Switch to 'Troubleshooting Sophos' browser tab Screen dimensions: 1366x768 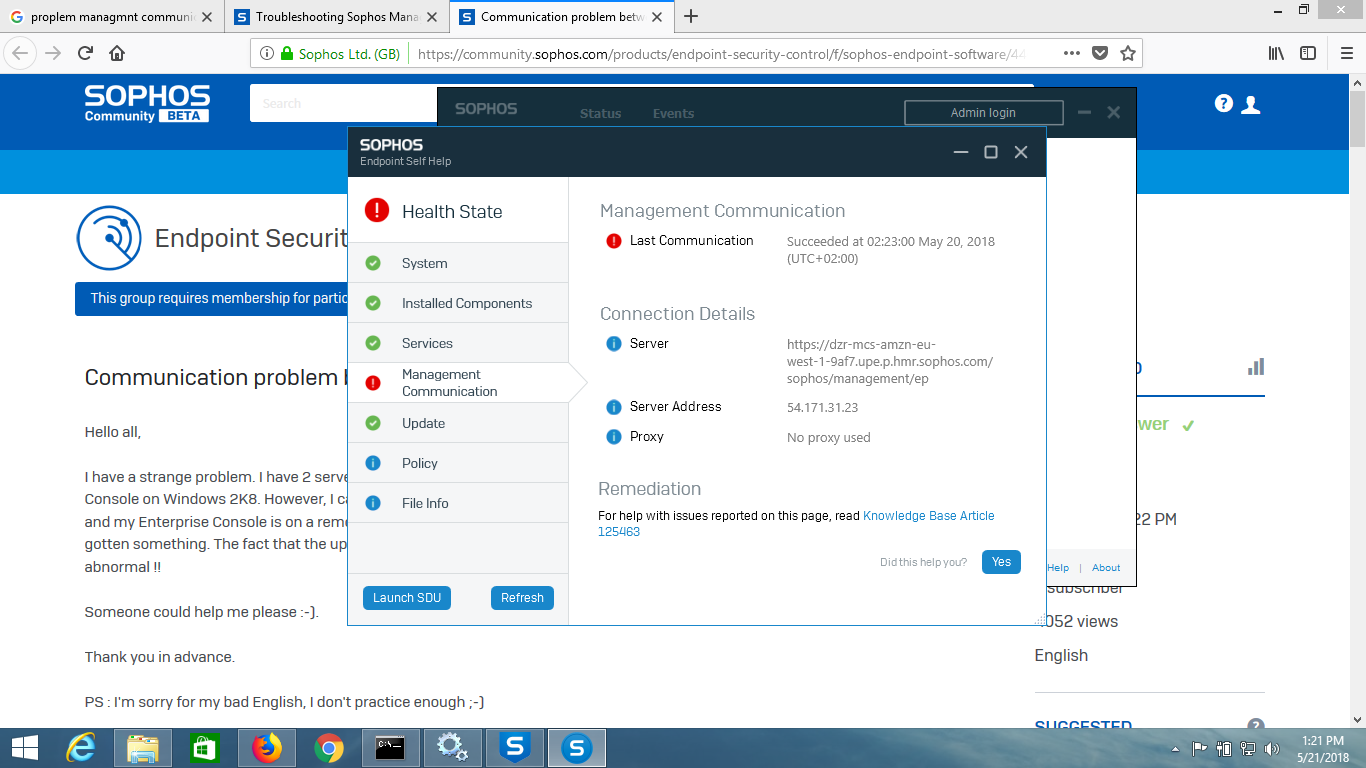point(338,16)
